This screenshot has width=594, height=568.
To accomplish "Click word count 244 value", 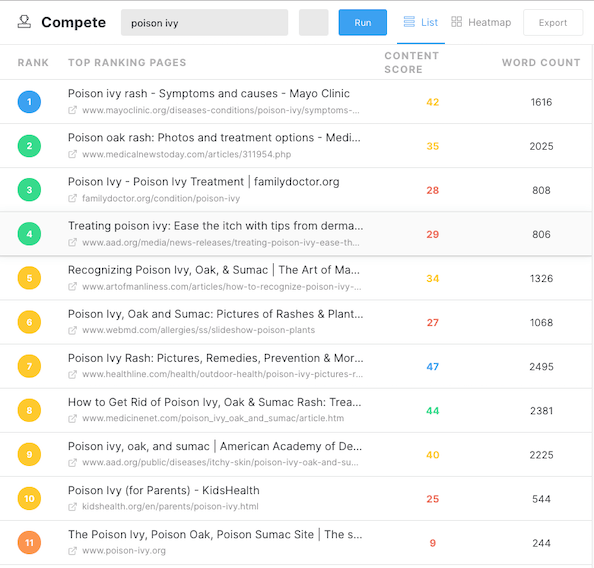I will 541,543.
